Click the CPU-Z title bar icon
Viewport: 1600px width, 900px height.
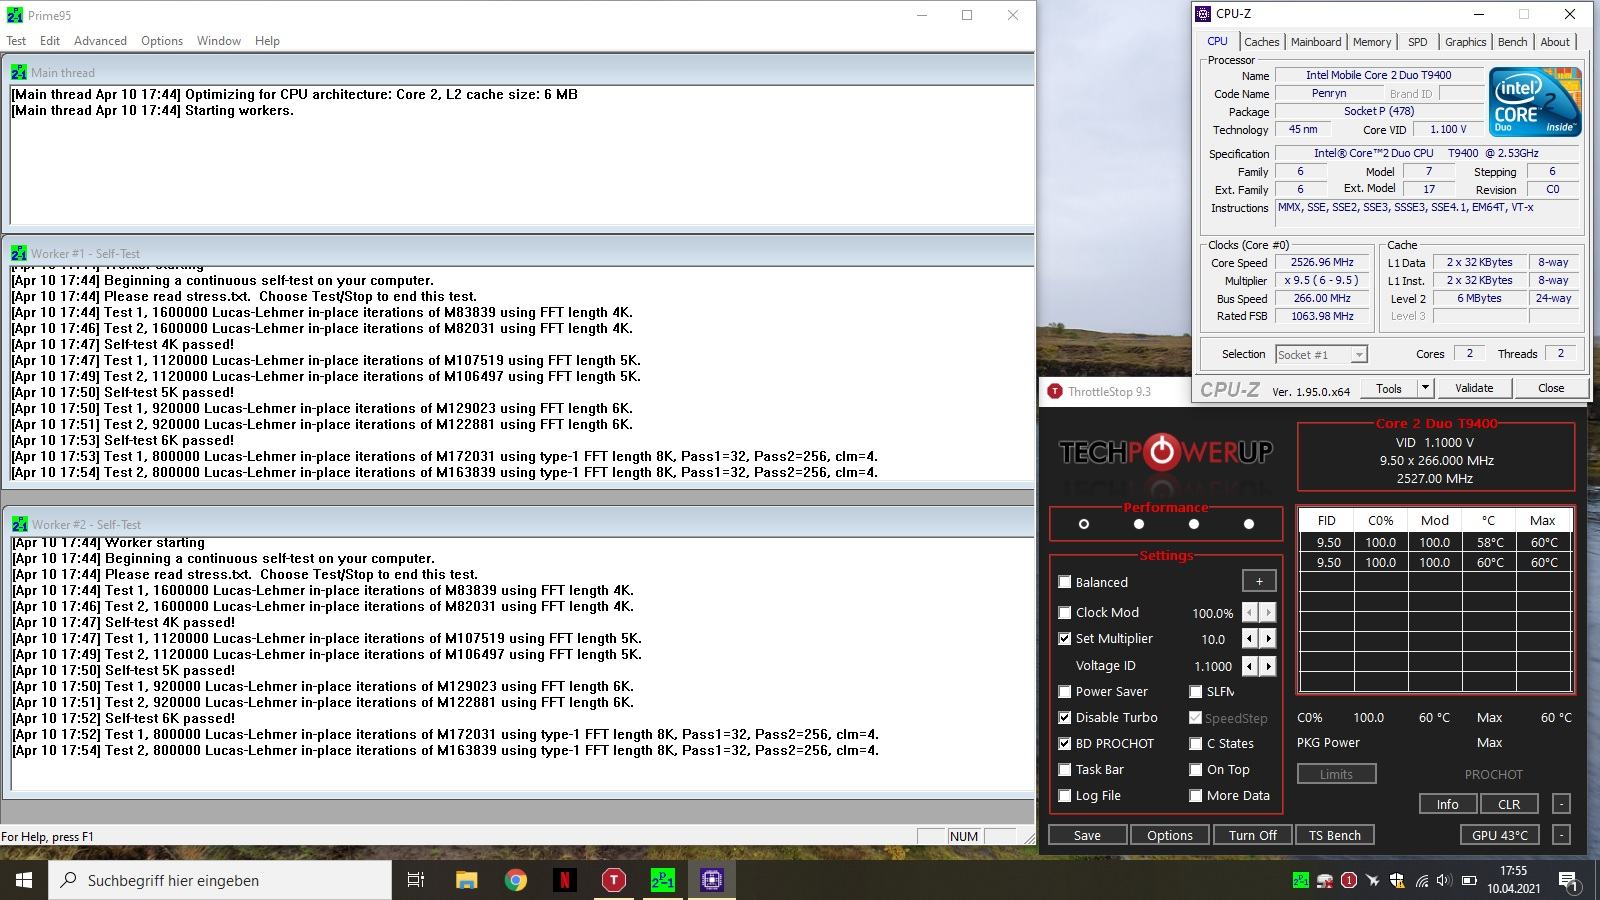[1203, 14]
